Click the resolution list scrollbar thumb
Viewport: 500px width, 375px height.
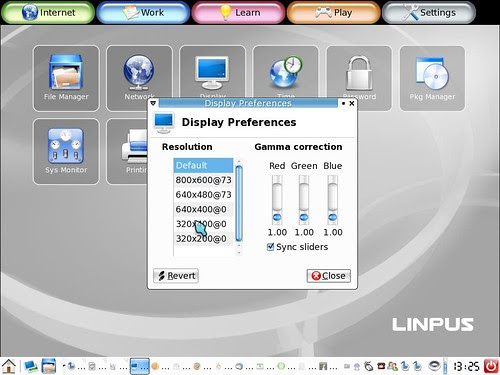coord(239,203)
